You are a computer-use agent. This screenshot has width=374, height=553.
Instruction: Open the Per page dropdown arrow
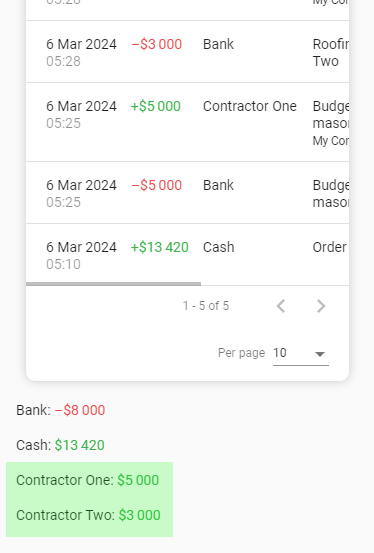[320, 354]
